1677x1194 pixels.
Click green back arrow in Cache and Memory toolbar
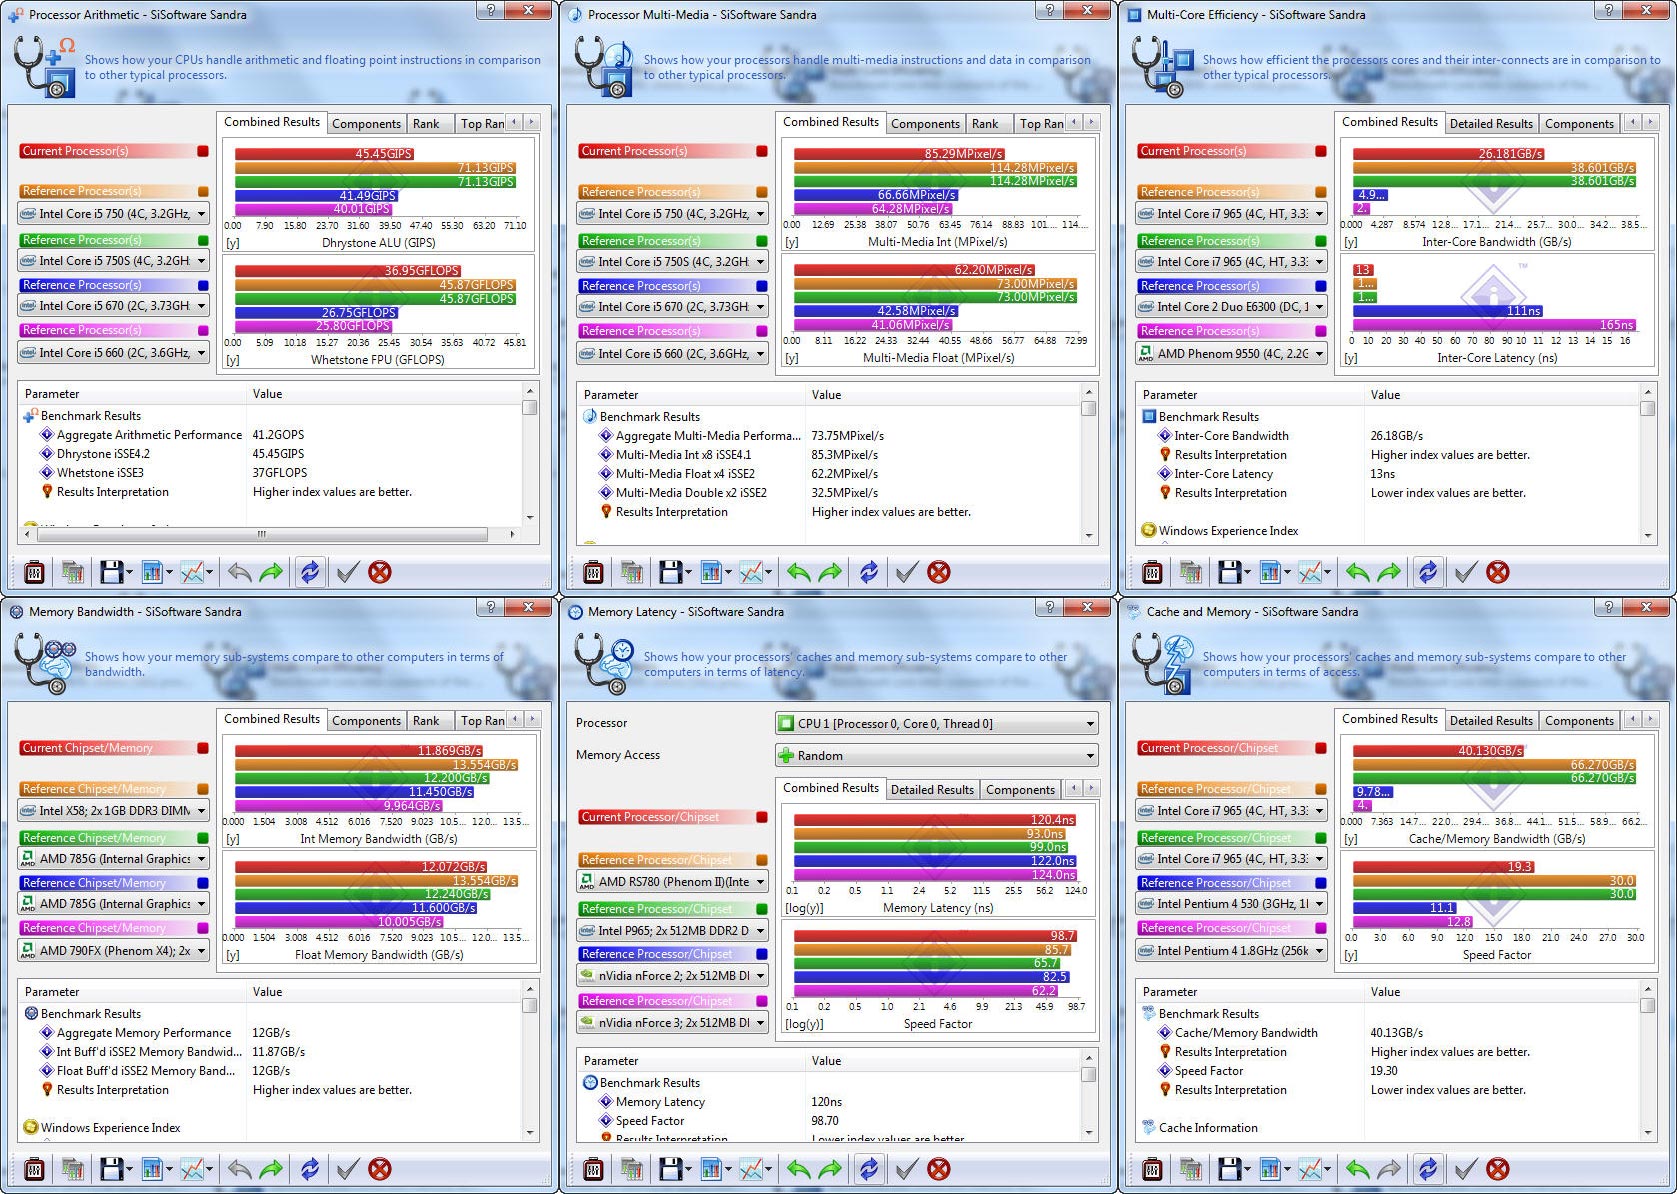point(1357,1169)
